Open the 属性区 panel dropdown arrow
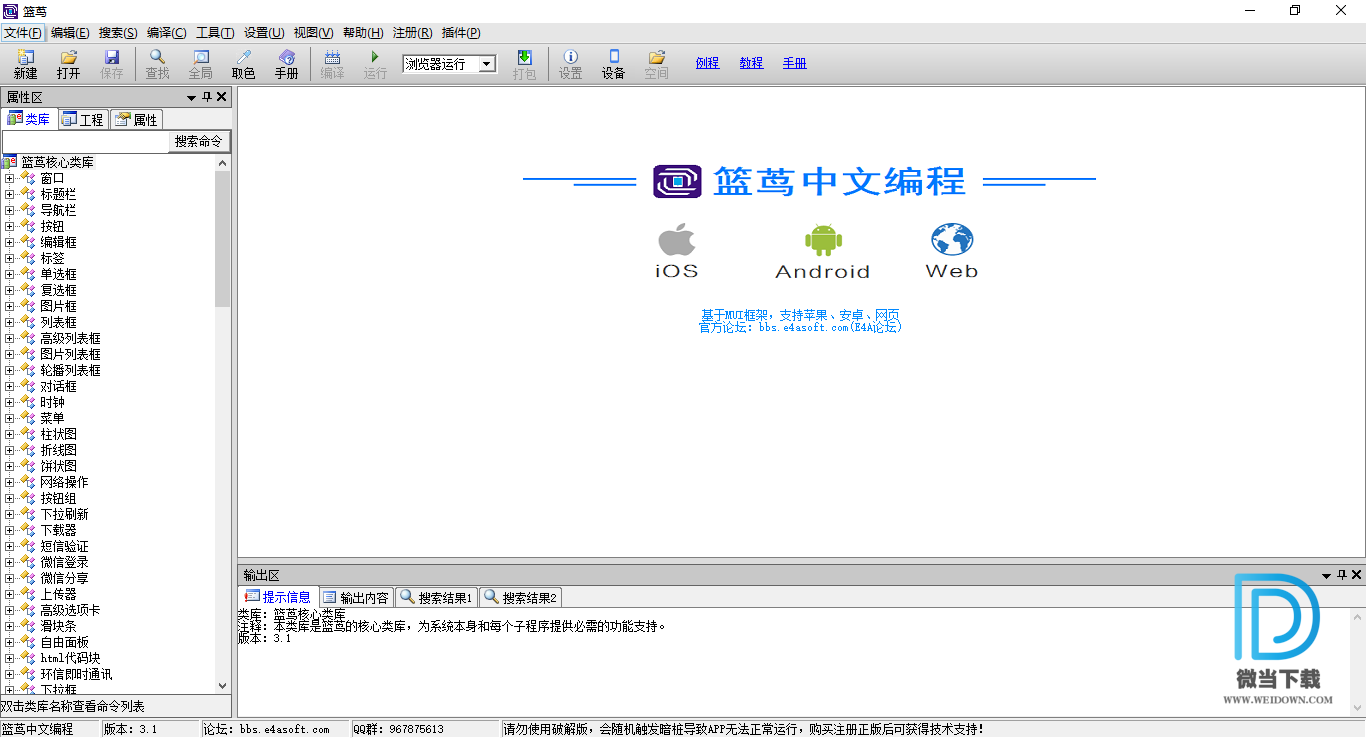Image resolution: width=1366 pixels, height=738 pixels. [x=191, y=98]
